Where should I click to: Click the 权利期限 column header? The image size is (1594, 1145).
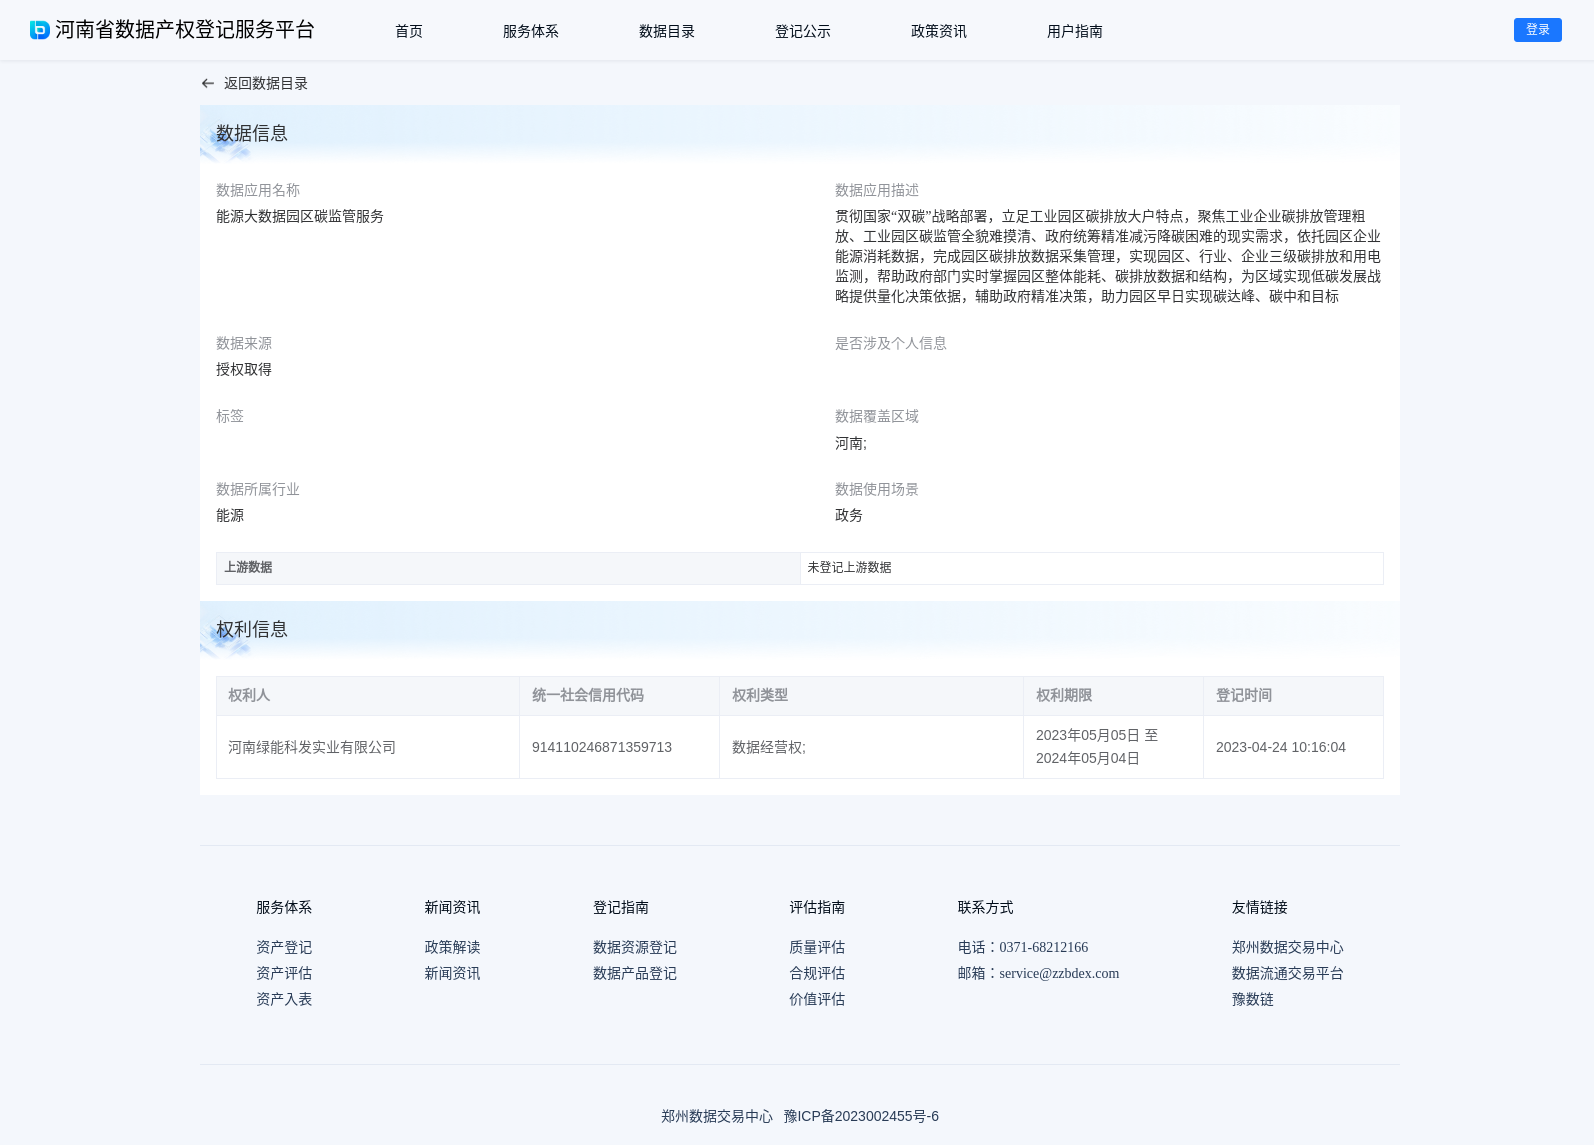[x=1113, y=696]
